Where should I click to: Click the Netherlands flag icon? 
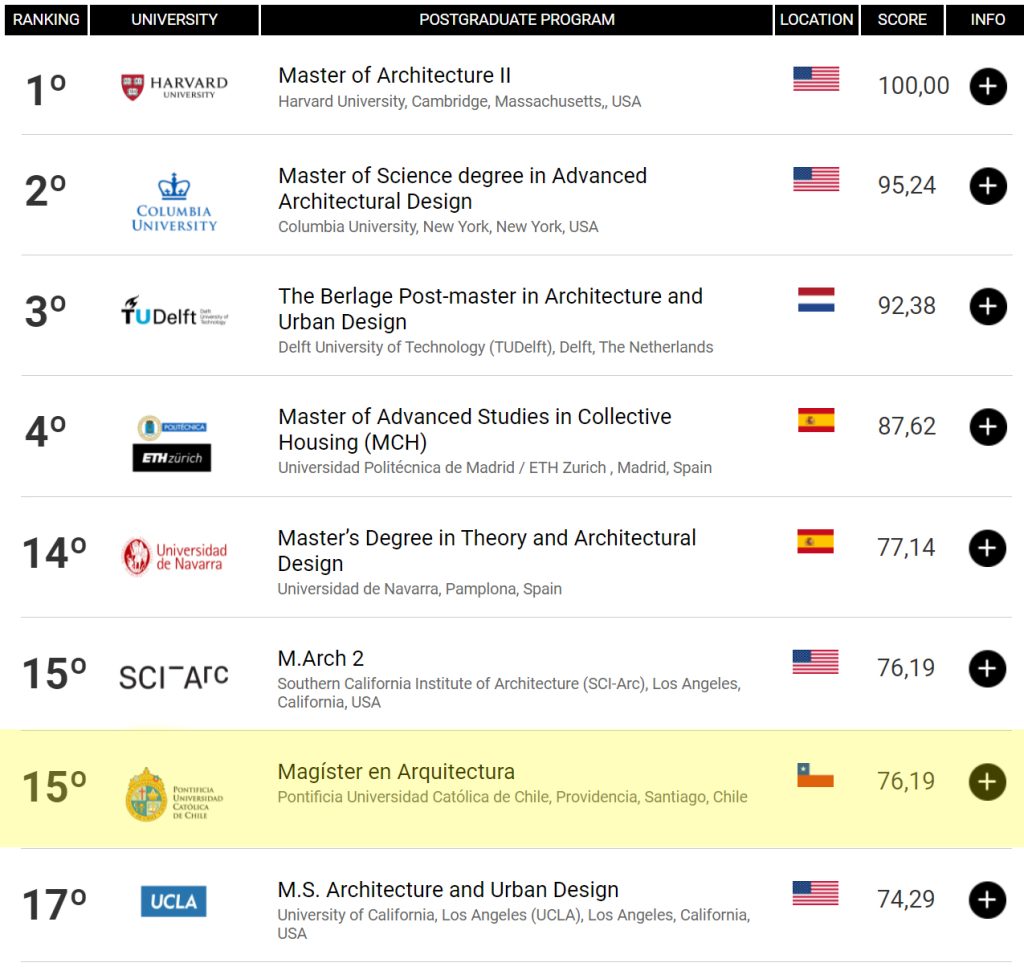coord(815,300)
